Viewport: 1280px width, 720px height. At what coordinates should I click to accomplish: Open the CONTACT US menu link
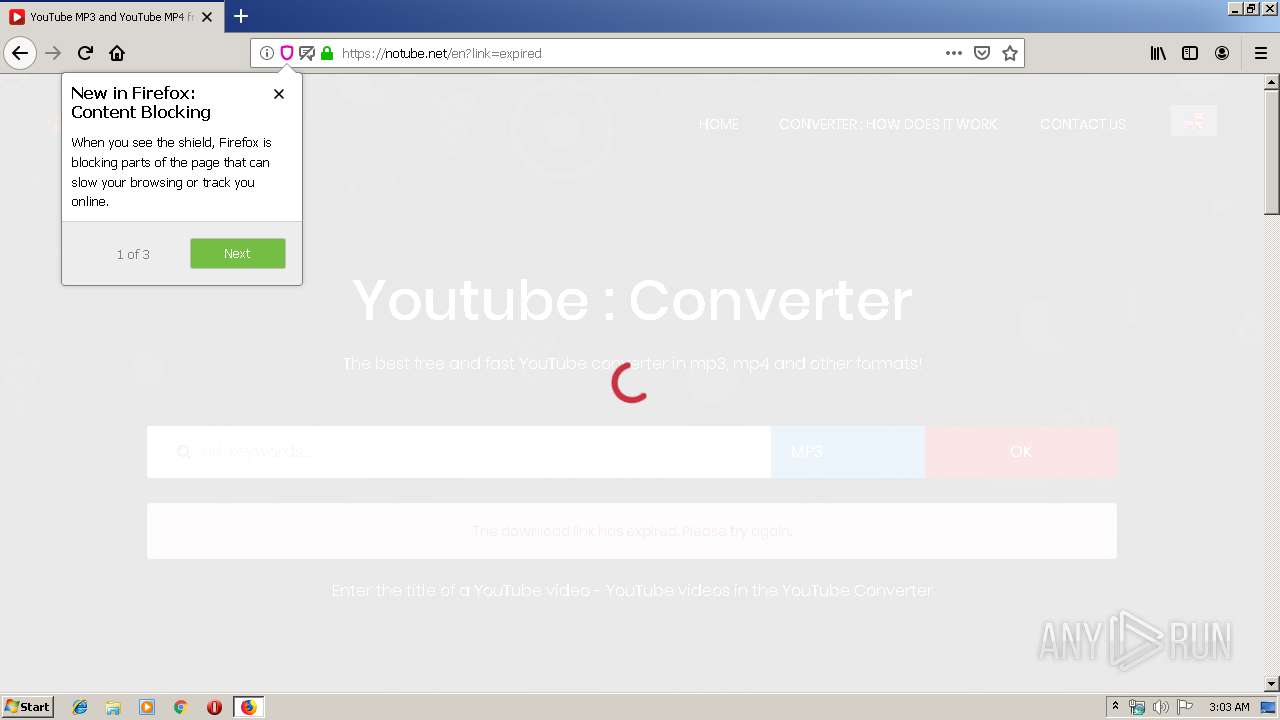(1083, 124)
